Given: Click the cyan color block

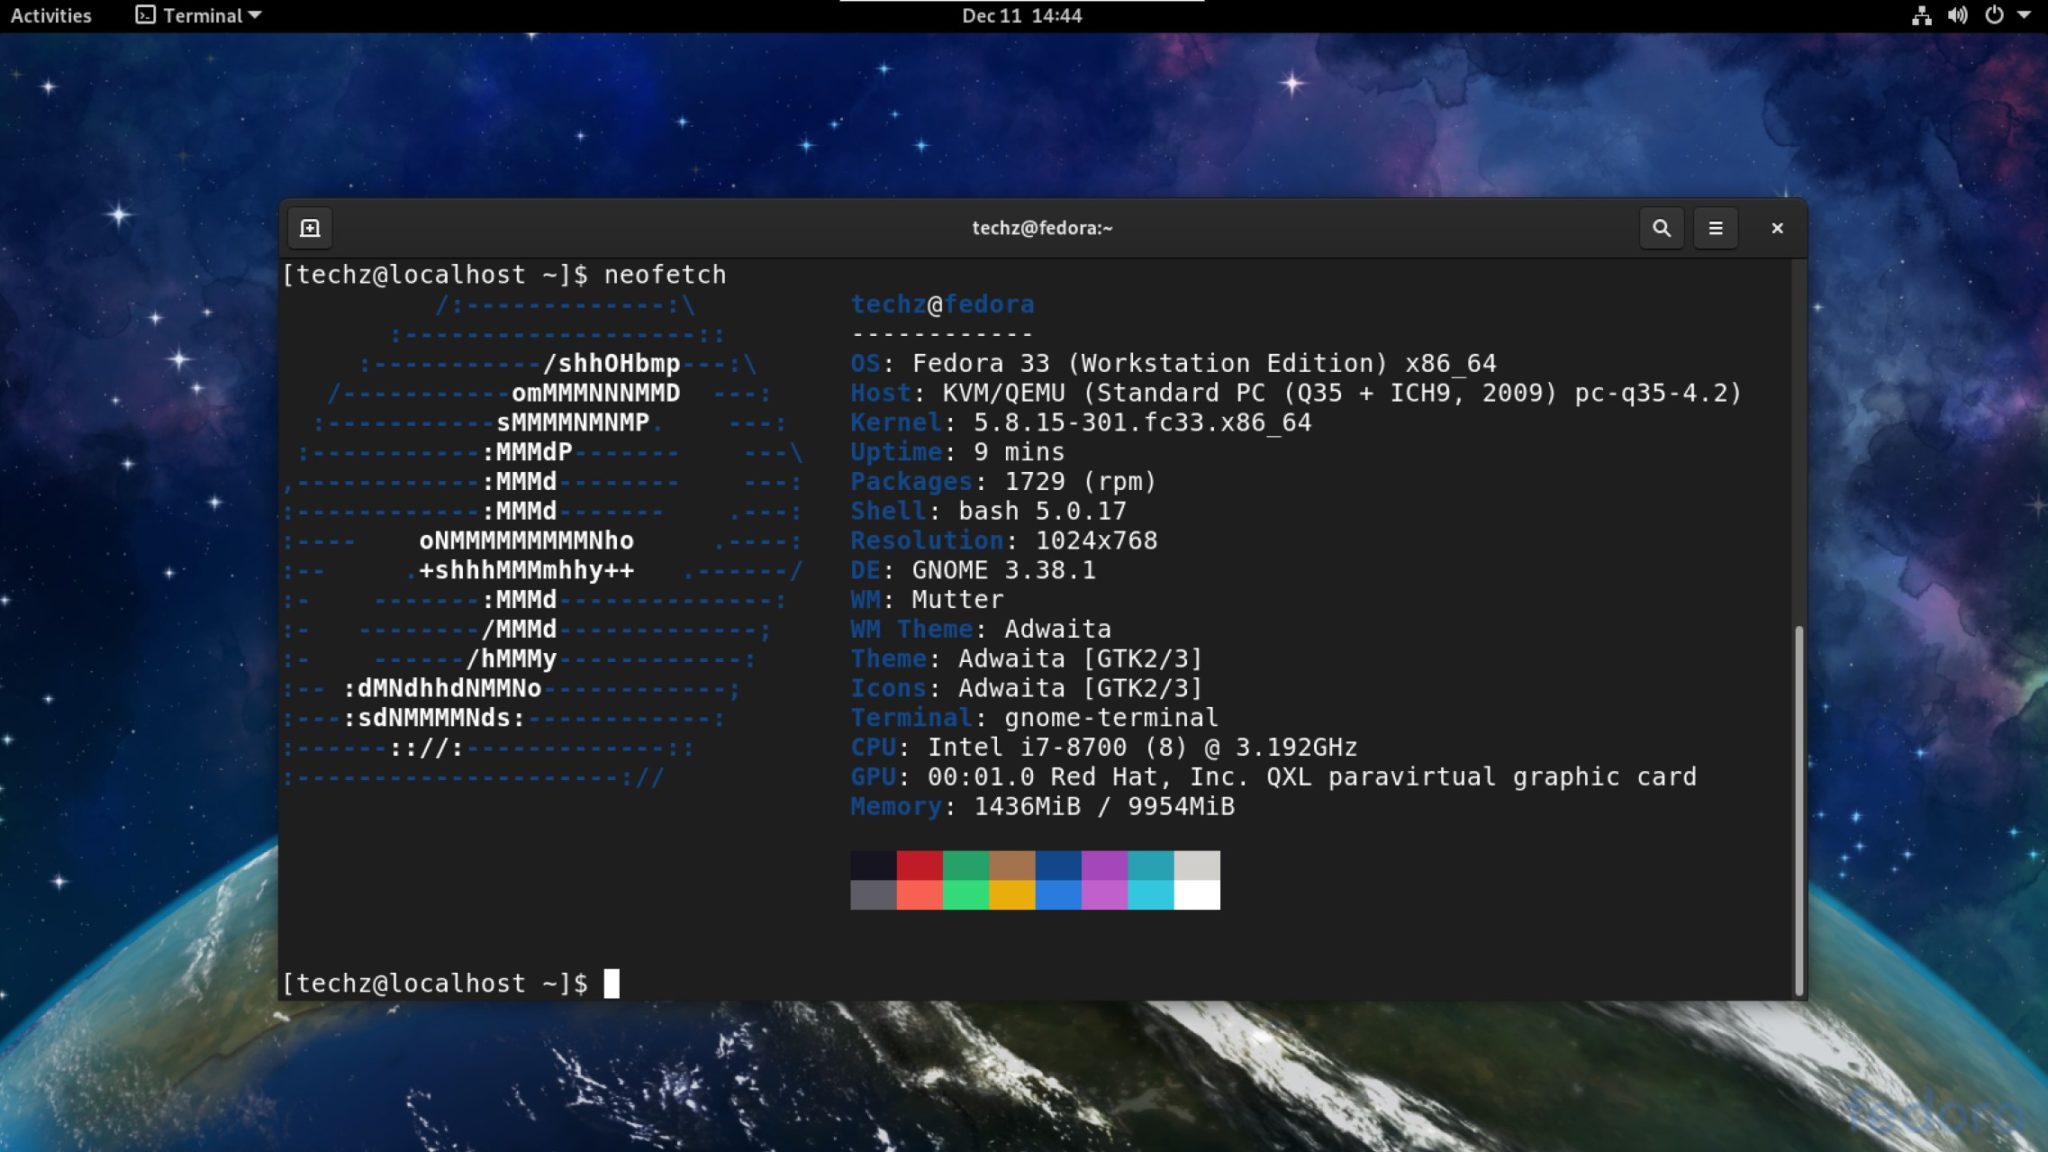Looking at the screenshot, I should coord(1151,895).
